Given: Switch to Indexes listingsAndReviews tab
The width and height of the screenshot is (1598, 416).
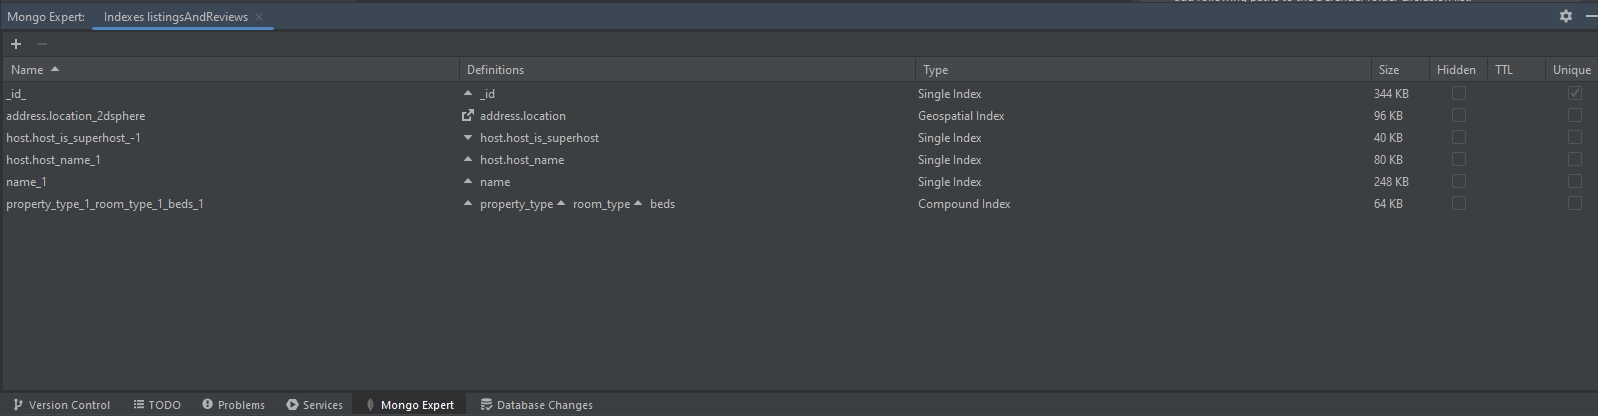Looking at the screenshot, I should point(176,17).
